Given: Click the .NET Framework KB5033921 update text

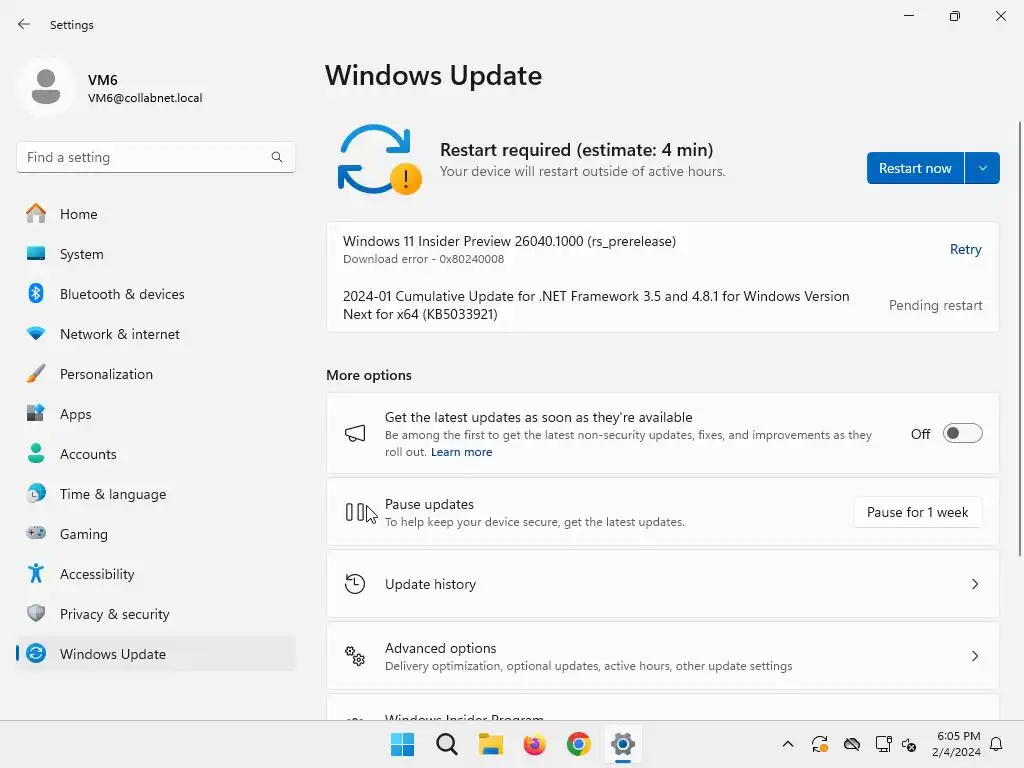Looking at the screenshot, I should (x=596, y=305).
